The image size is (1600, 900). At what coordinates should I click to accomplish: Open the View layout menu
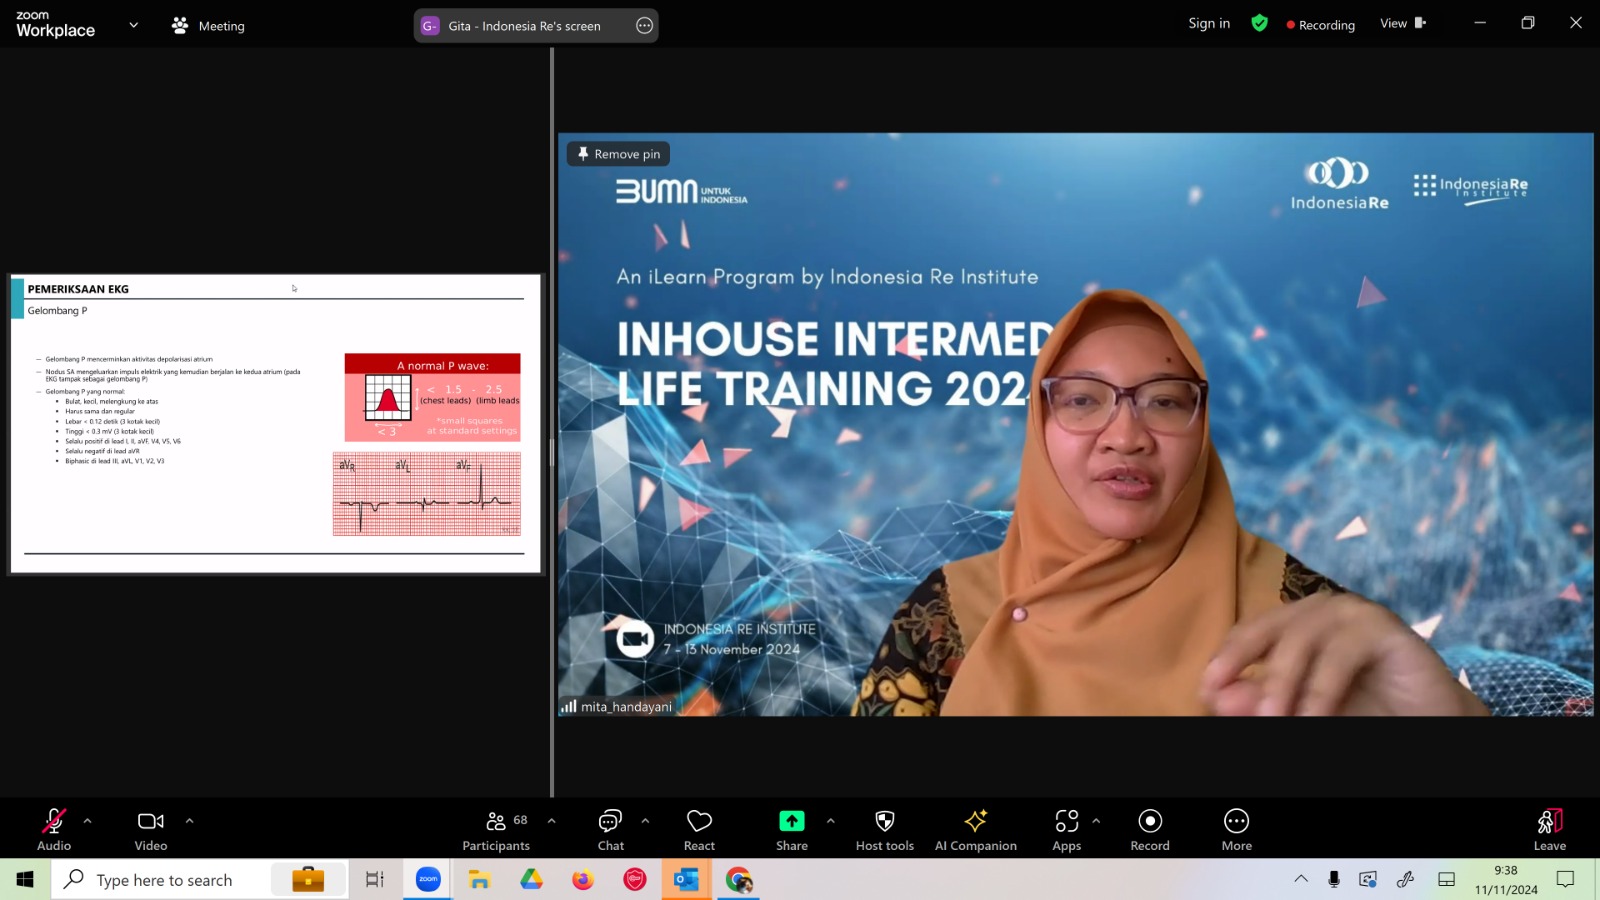pyautogui.click(x=1403, y=23)
